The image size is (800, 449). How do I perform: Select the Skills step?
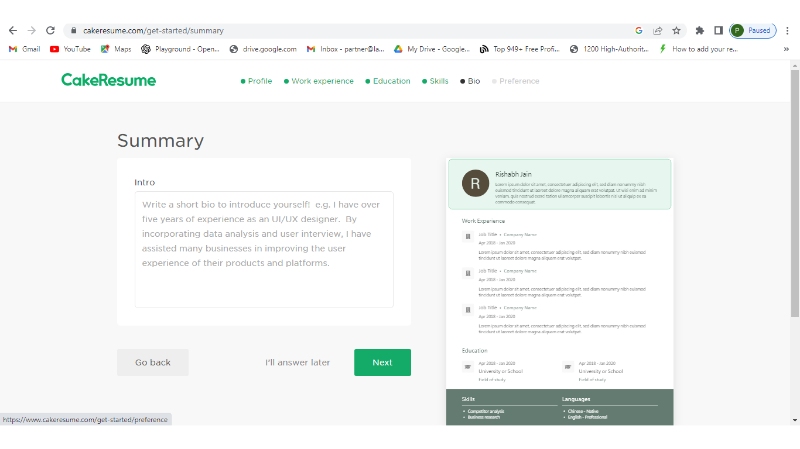[x=436, y=81]
